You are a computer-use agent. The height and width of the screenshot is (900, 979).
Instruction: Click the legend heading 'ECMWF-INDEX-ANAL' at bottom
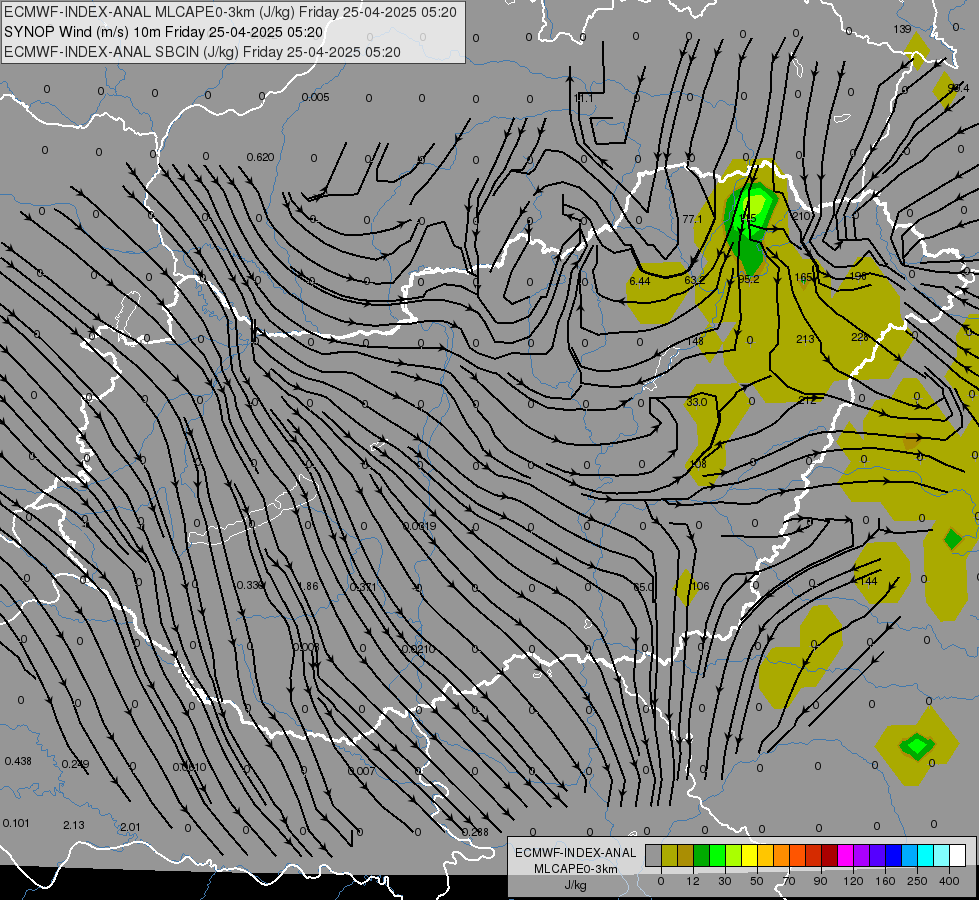point(576,853)
